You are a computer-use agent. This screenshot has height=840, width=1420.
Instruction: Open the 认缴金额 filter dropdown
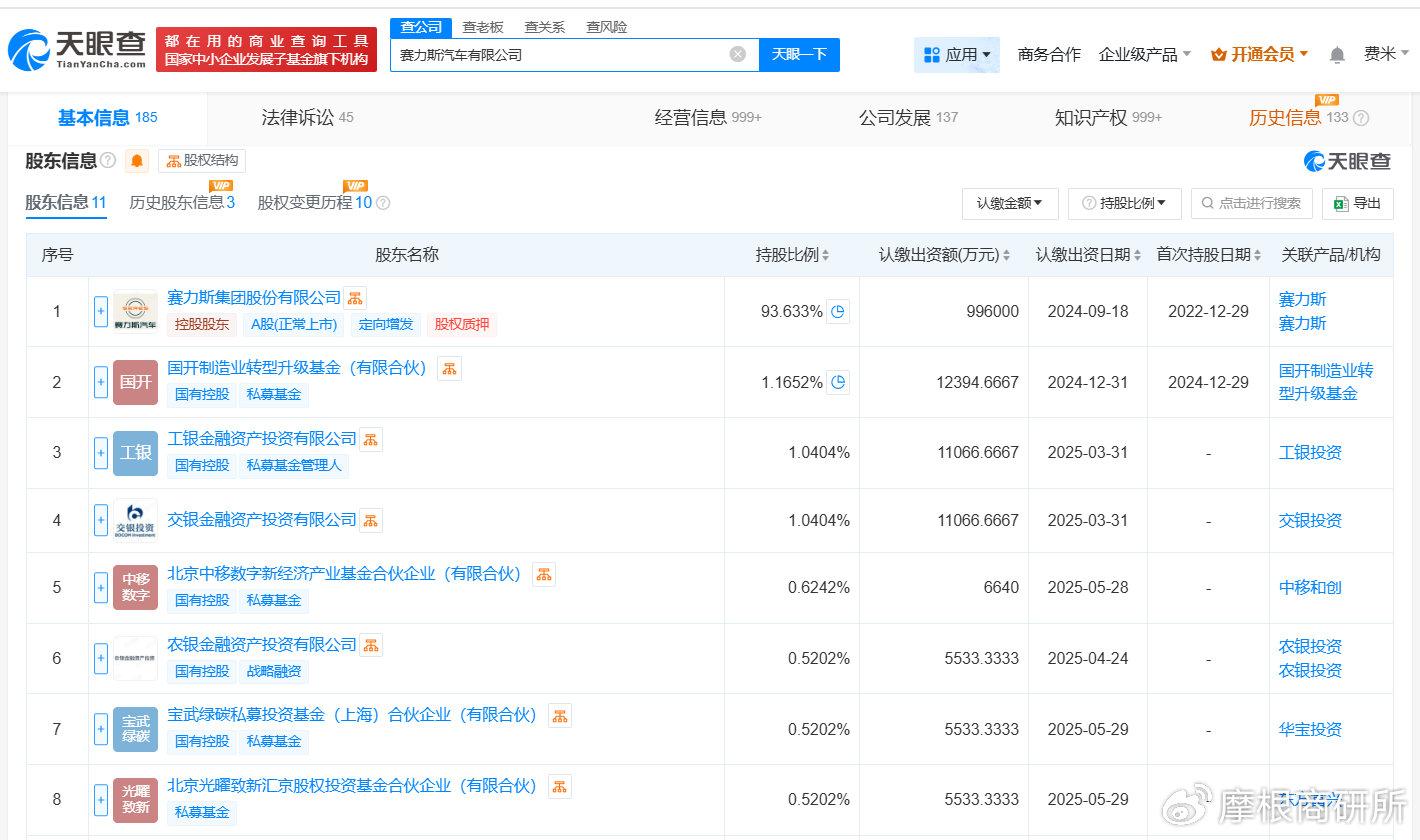pos(1010,203)
